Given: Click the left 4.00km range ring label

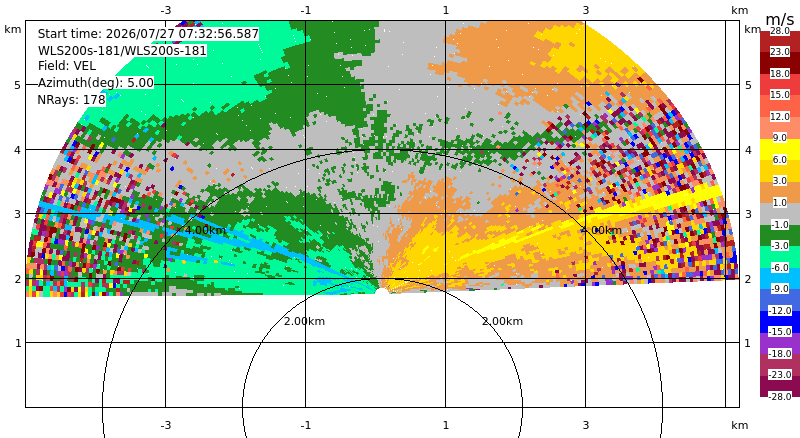Looking at the screenshot, I should (x=205, y=230).
